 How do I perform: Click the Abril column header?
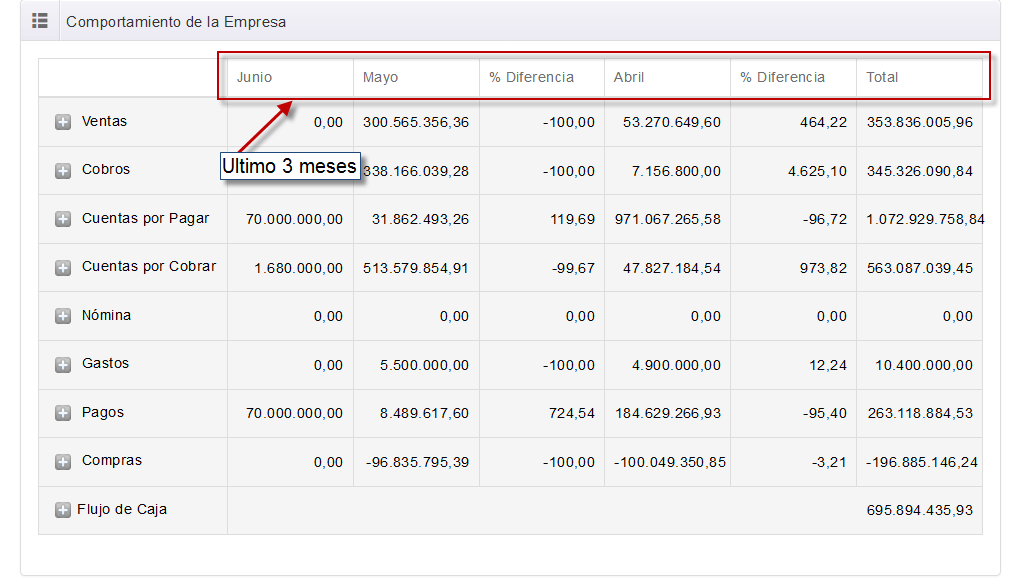629,77
